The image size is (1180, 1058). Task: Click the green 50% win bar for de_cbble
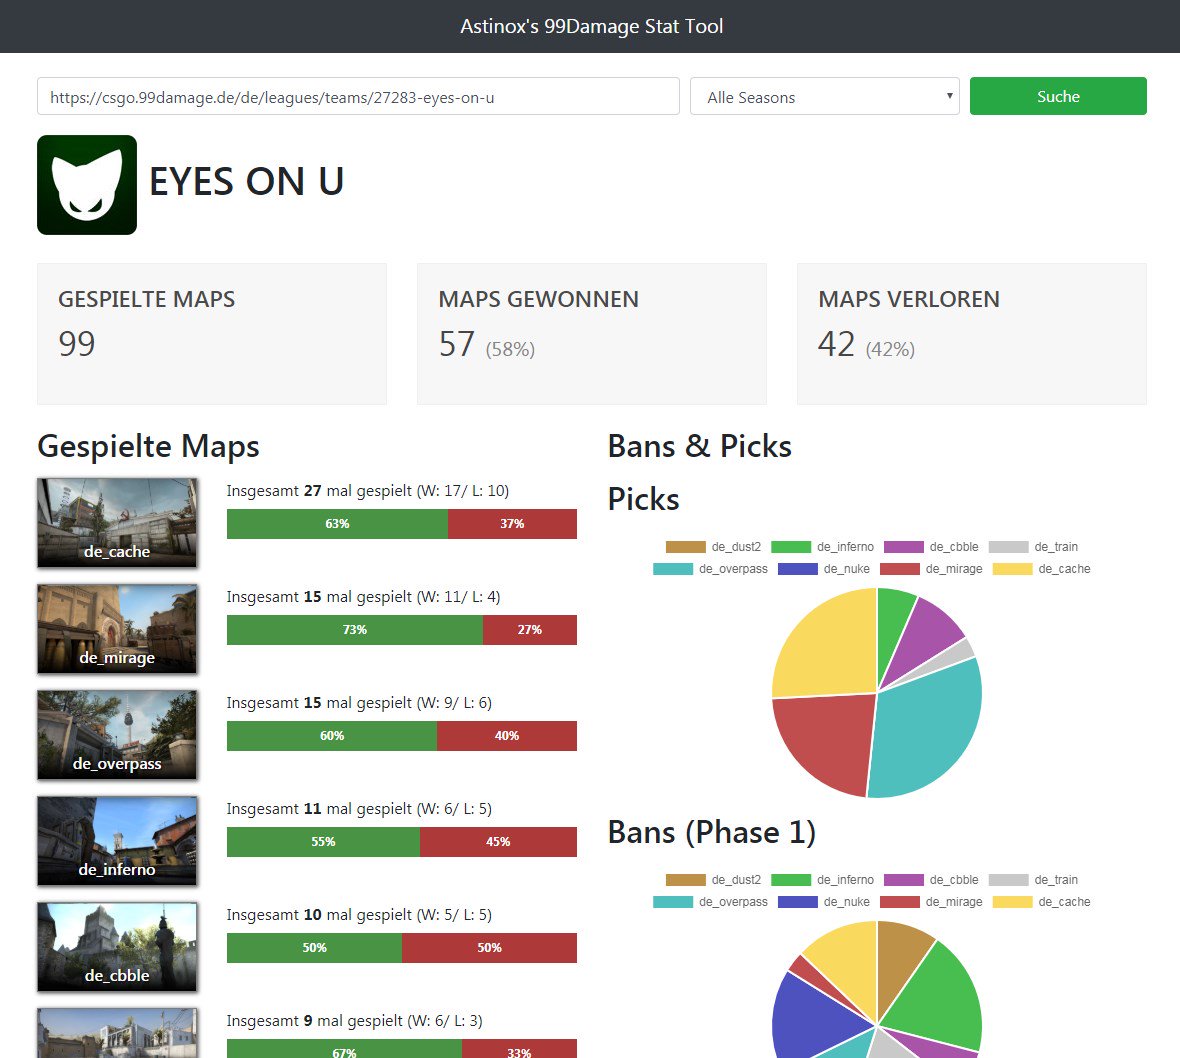[x=315, y=948]
